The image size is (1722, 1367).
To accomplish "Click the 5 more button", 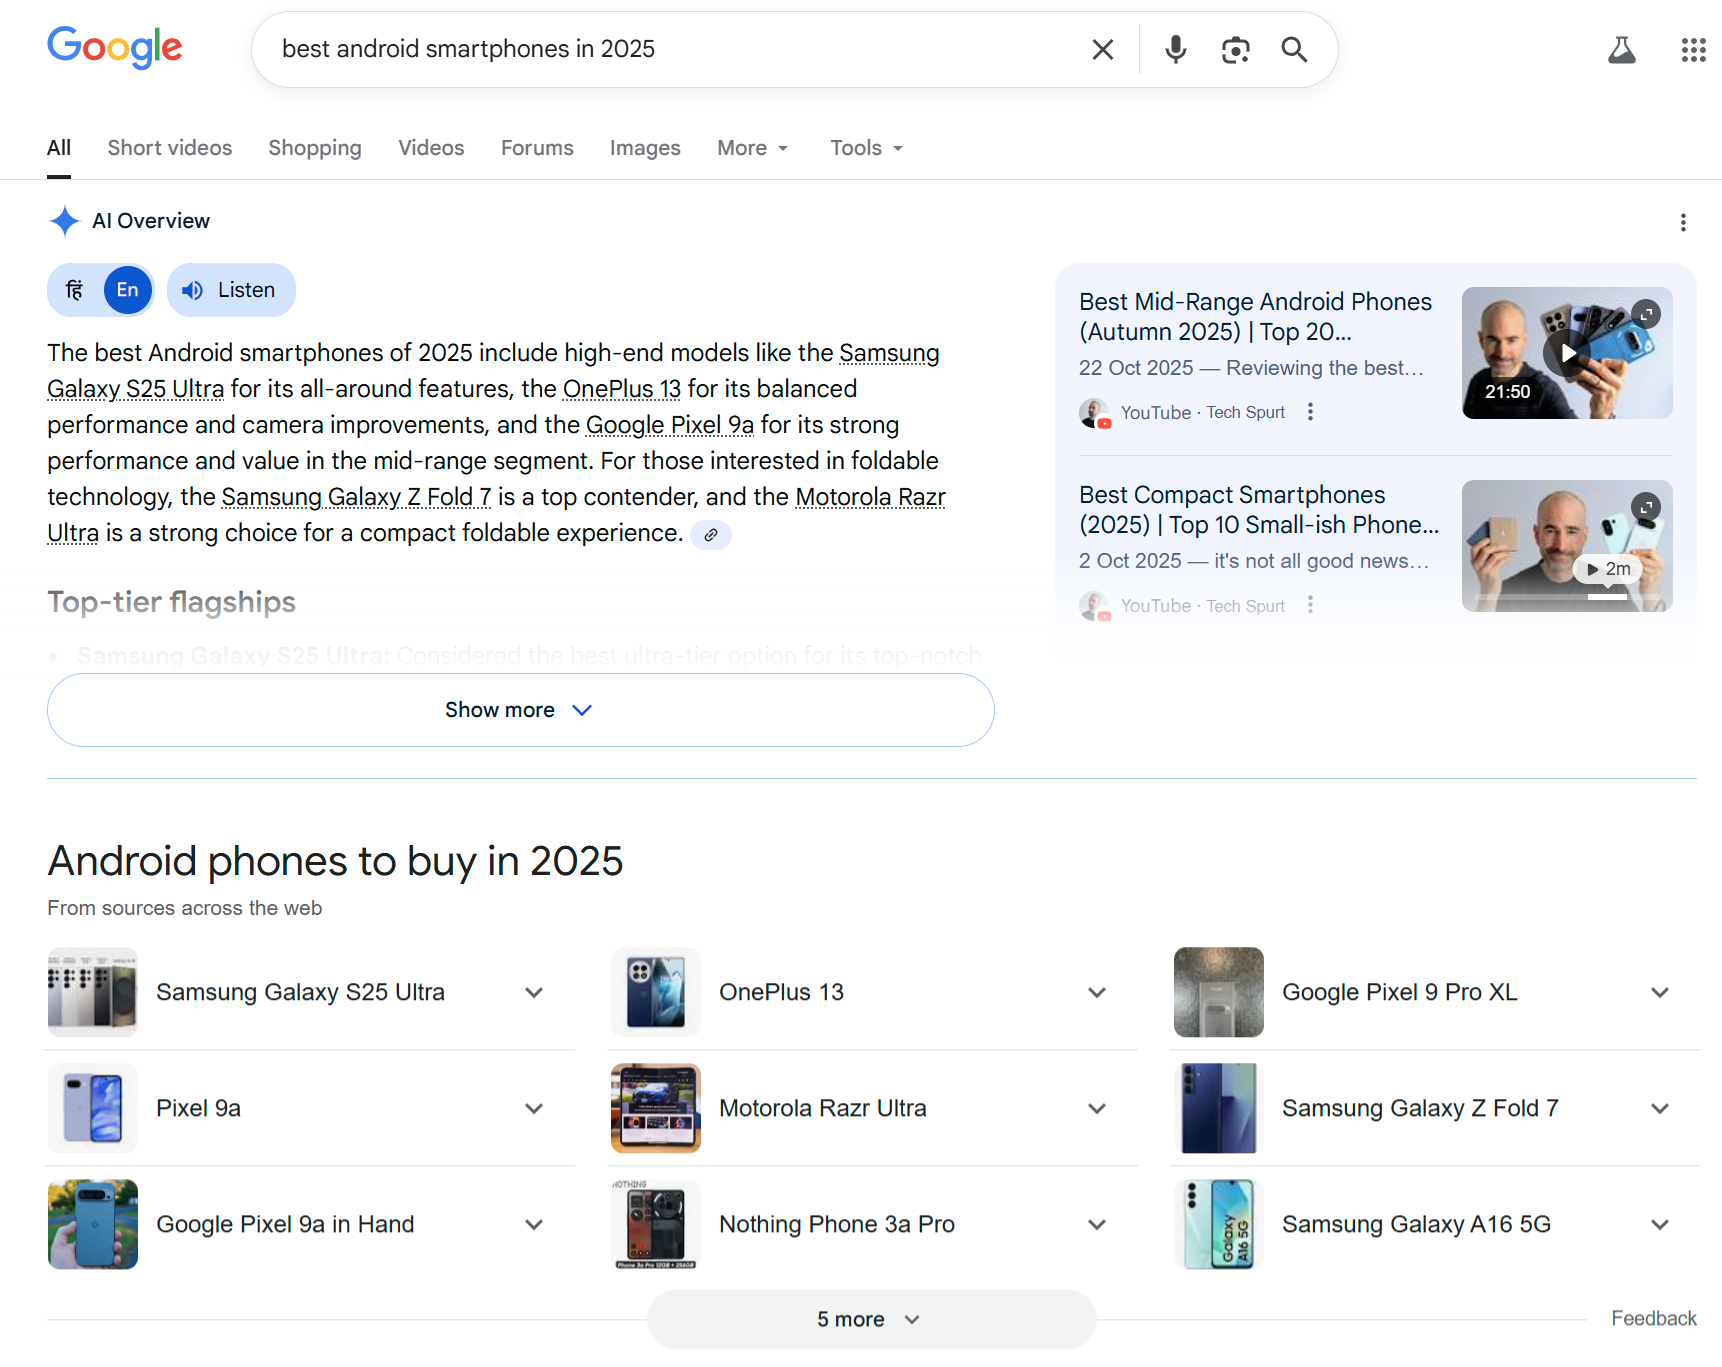I will [870, 1319].
